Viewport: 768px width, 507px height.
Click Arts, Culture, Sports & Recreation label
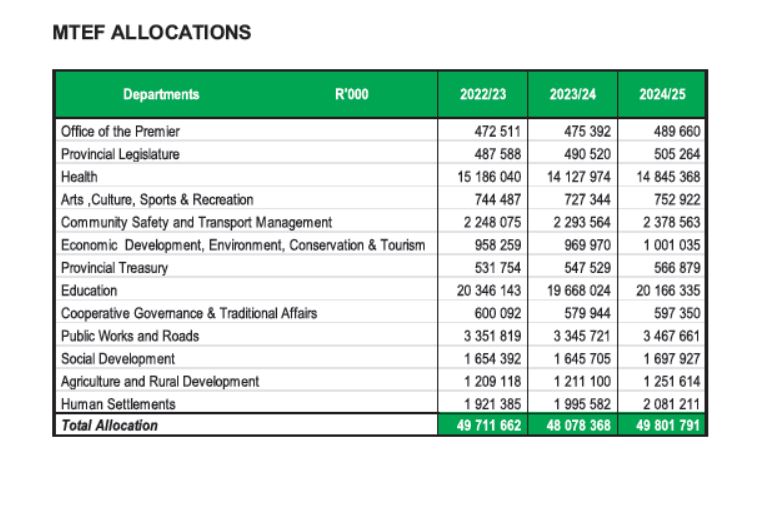click(157, 200)
